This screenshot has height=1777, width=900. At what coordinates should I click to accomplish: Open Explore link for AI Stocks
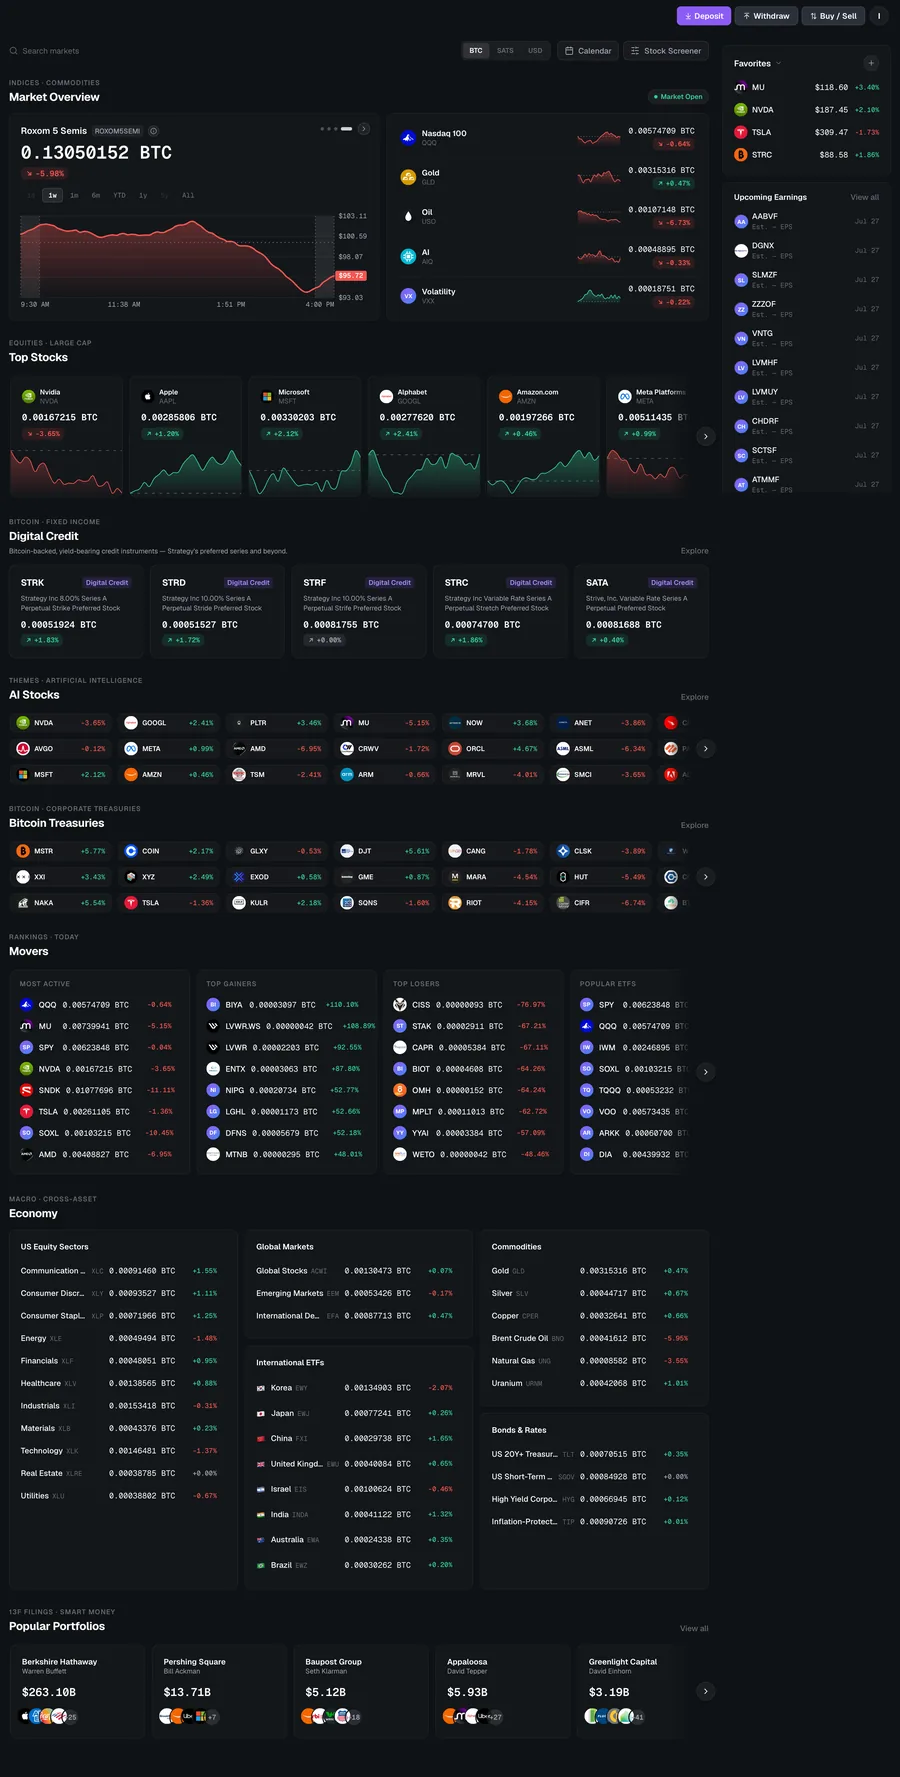[x=695, y=697]
